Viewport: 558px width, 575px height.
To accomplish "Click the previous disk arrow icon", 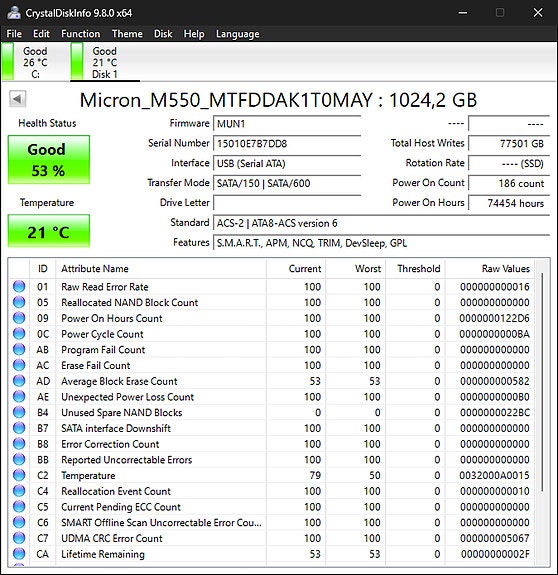I will coord(18,99).
